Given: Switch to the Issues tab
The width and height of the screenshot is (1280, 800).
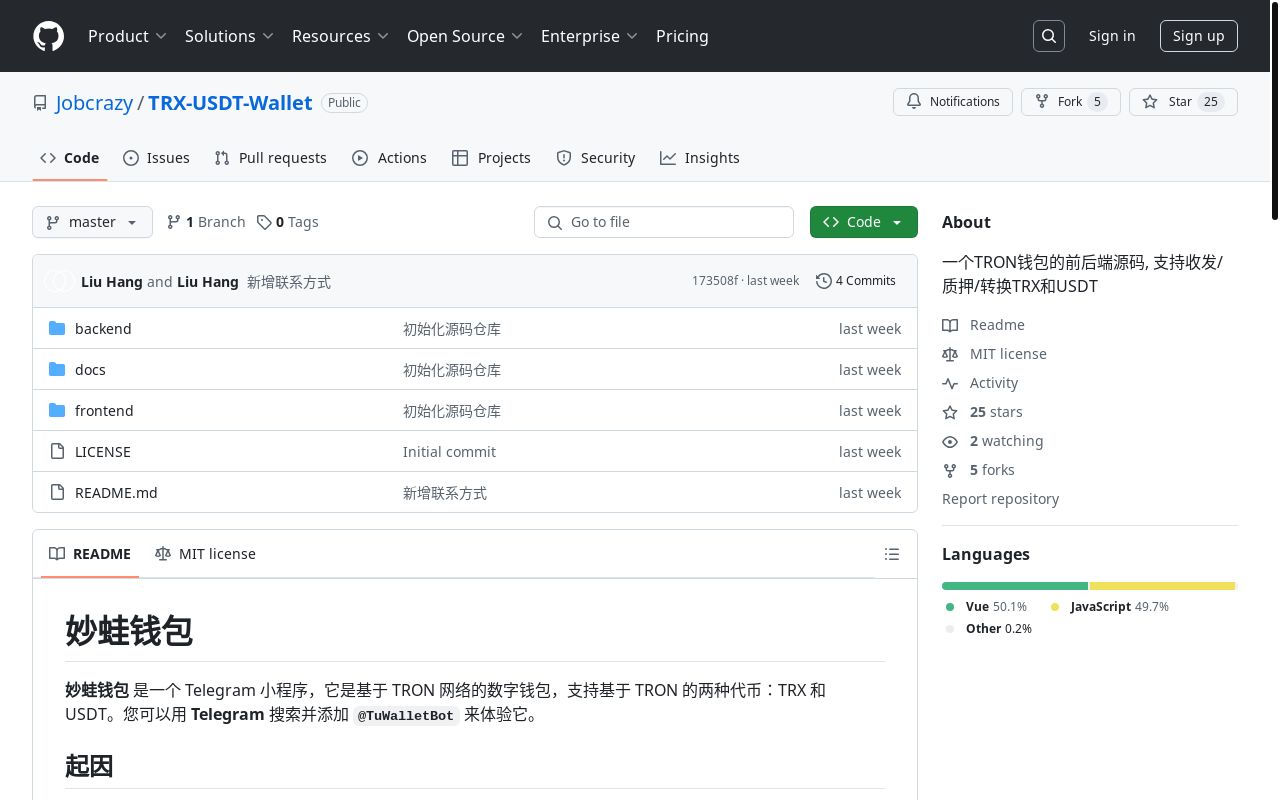Looking at the screenshot, I should 156,157.
